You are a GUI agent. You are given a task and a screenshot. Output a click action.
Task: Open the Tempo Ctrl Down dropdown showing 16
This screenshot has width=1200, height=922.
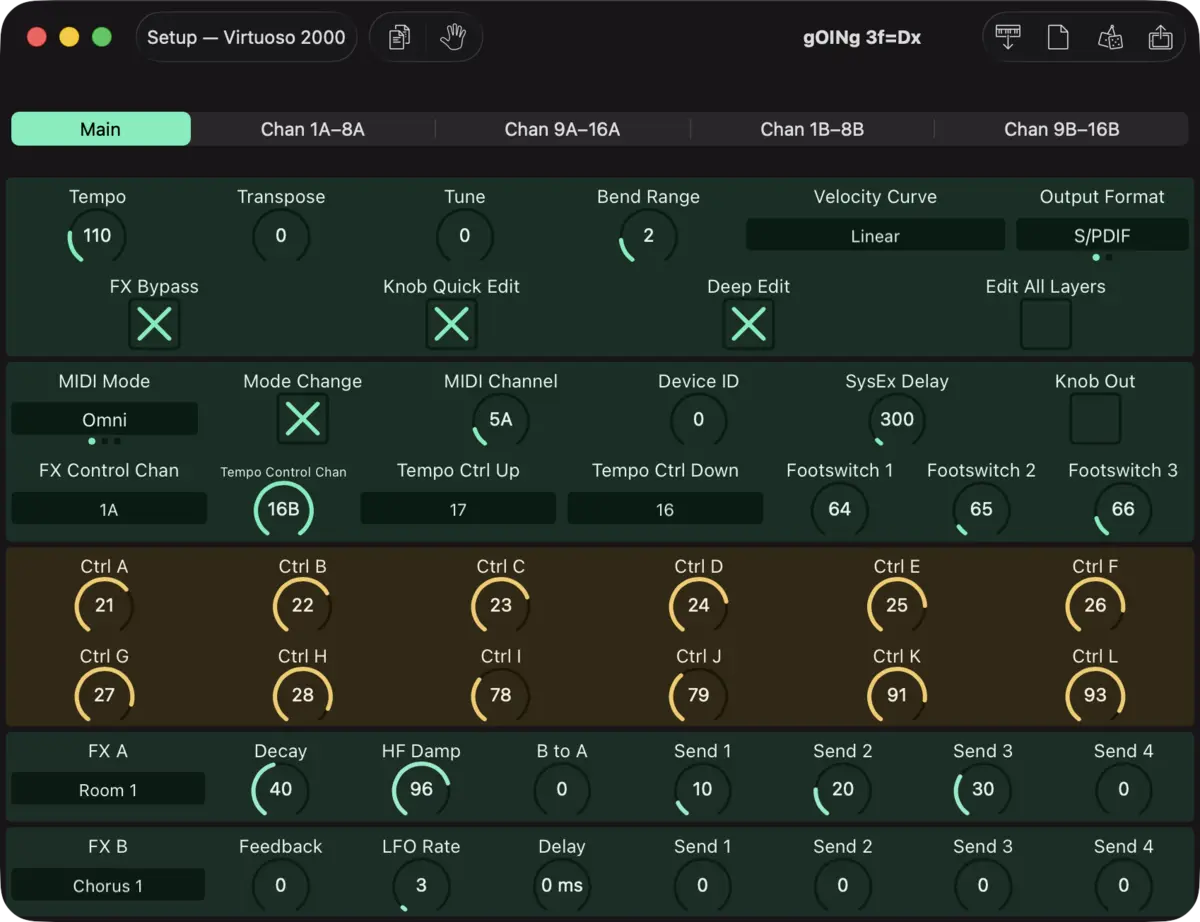tap(665, 509)
